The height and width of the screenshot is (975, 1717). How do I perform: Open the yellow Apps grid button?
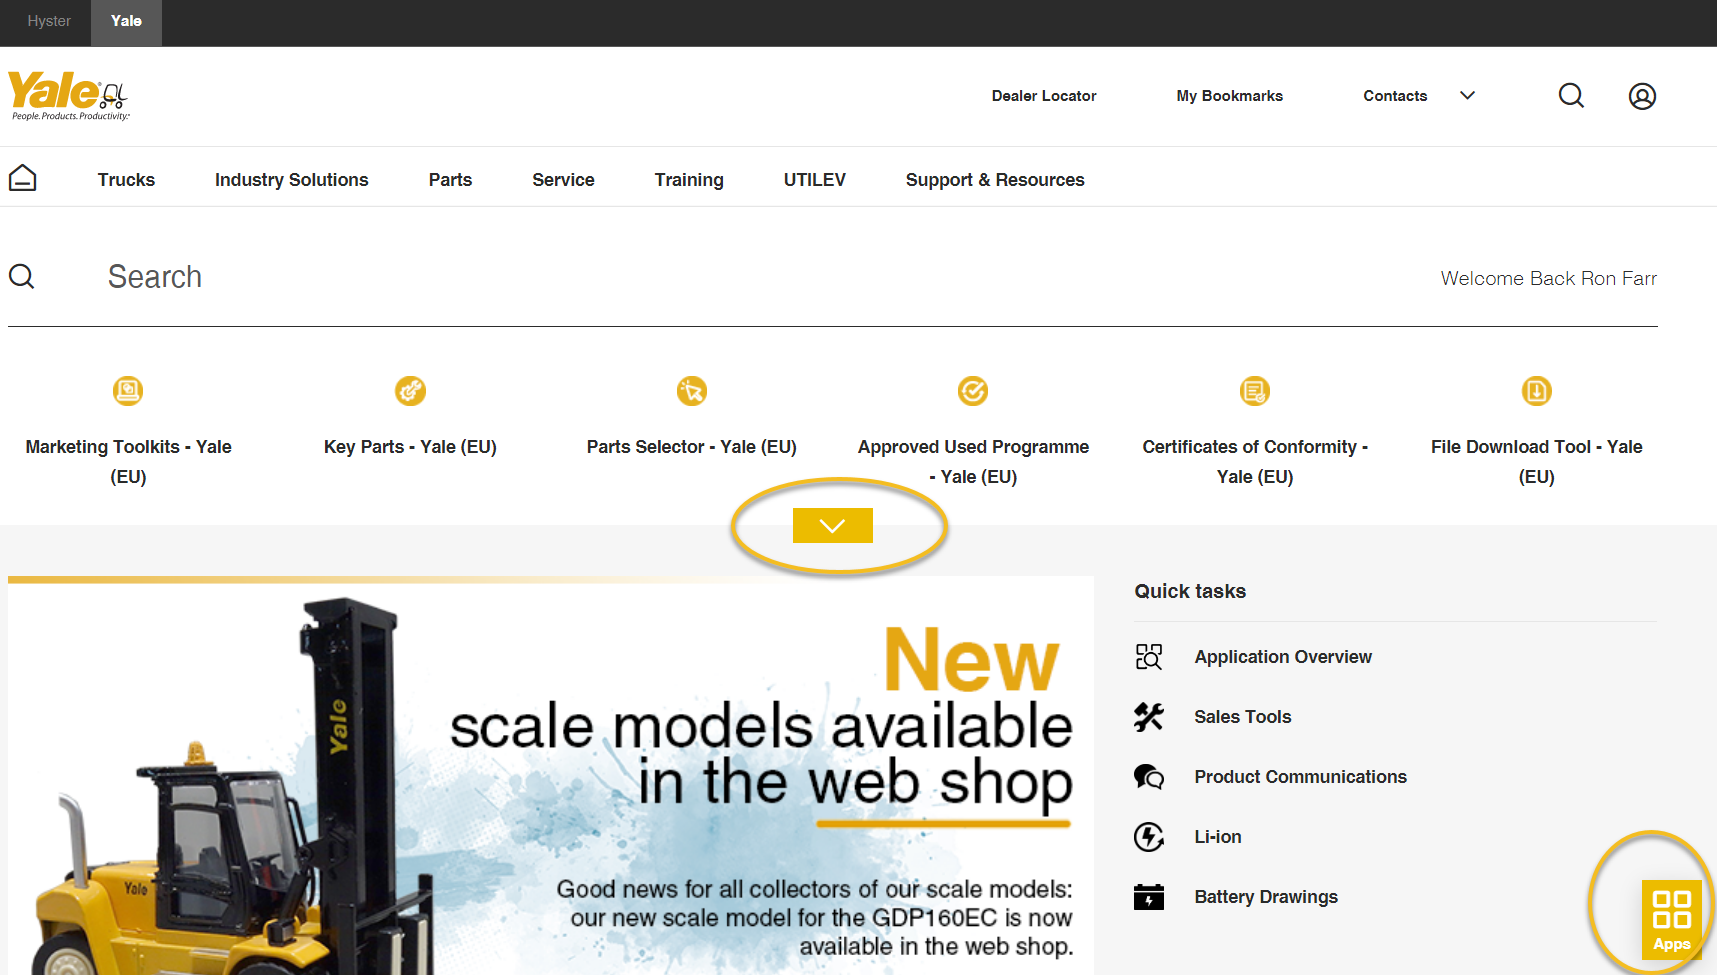point(1672,920)
